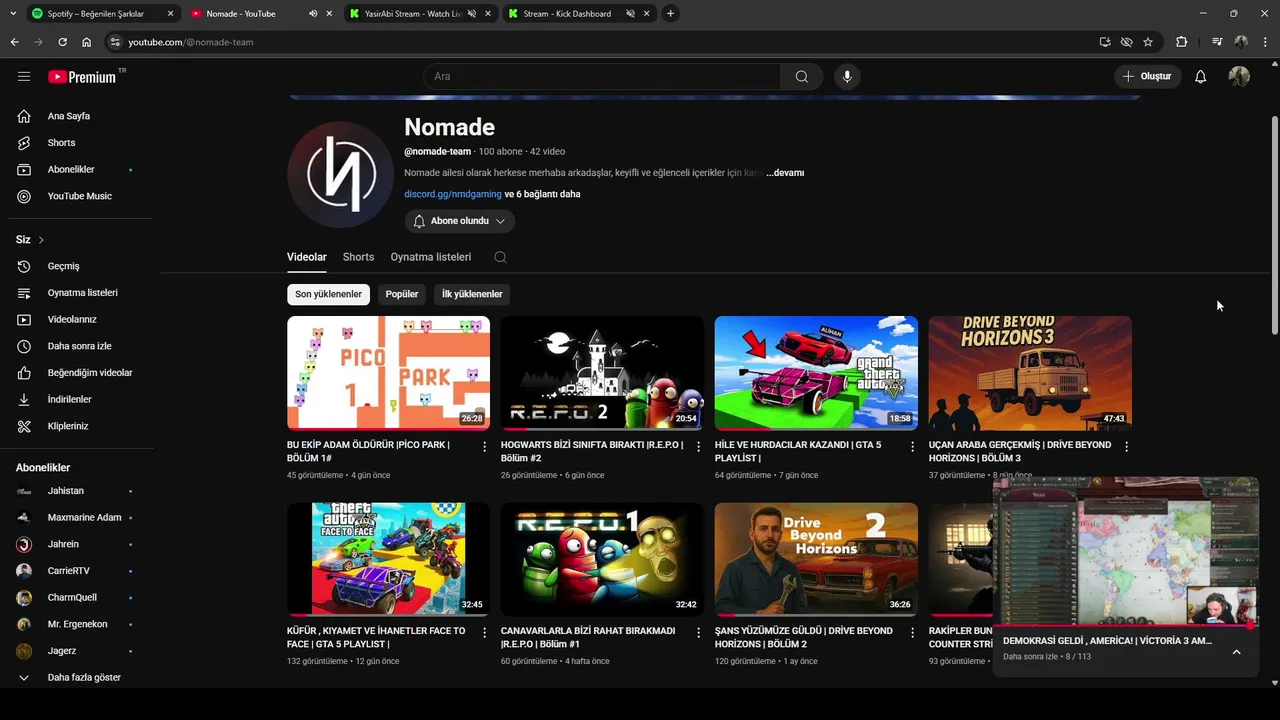Click the Nomade channel avatar
Viewport: 1280px width, 720px height.
click(x=340, y=175)
